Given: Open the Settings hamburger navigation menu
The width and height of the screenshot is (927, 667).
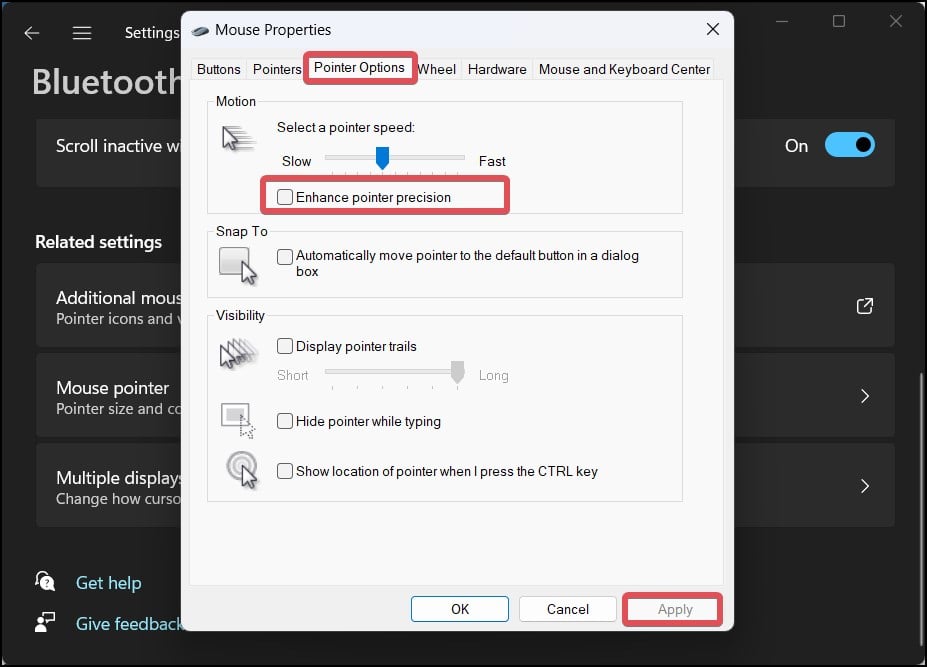Looking at the screenshot, I should click(82, 33).
